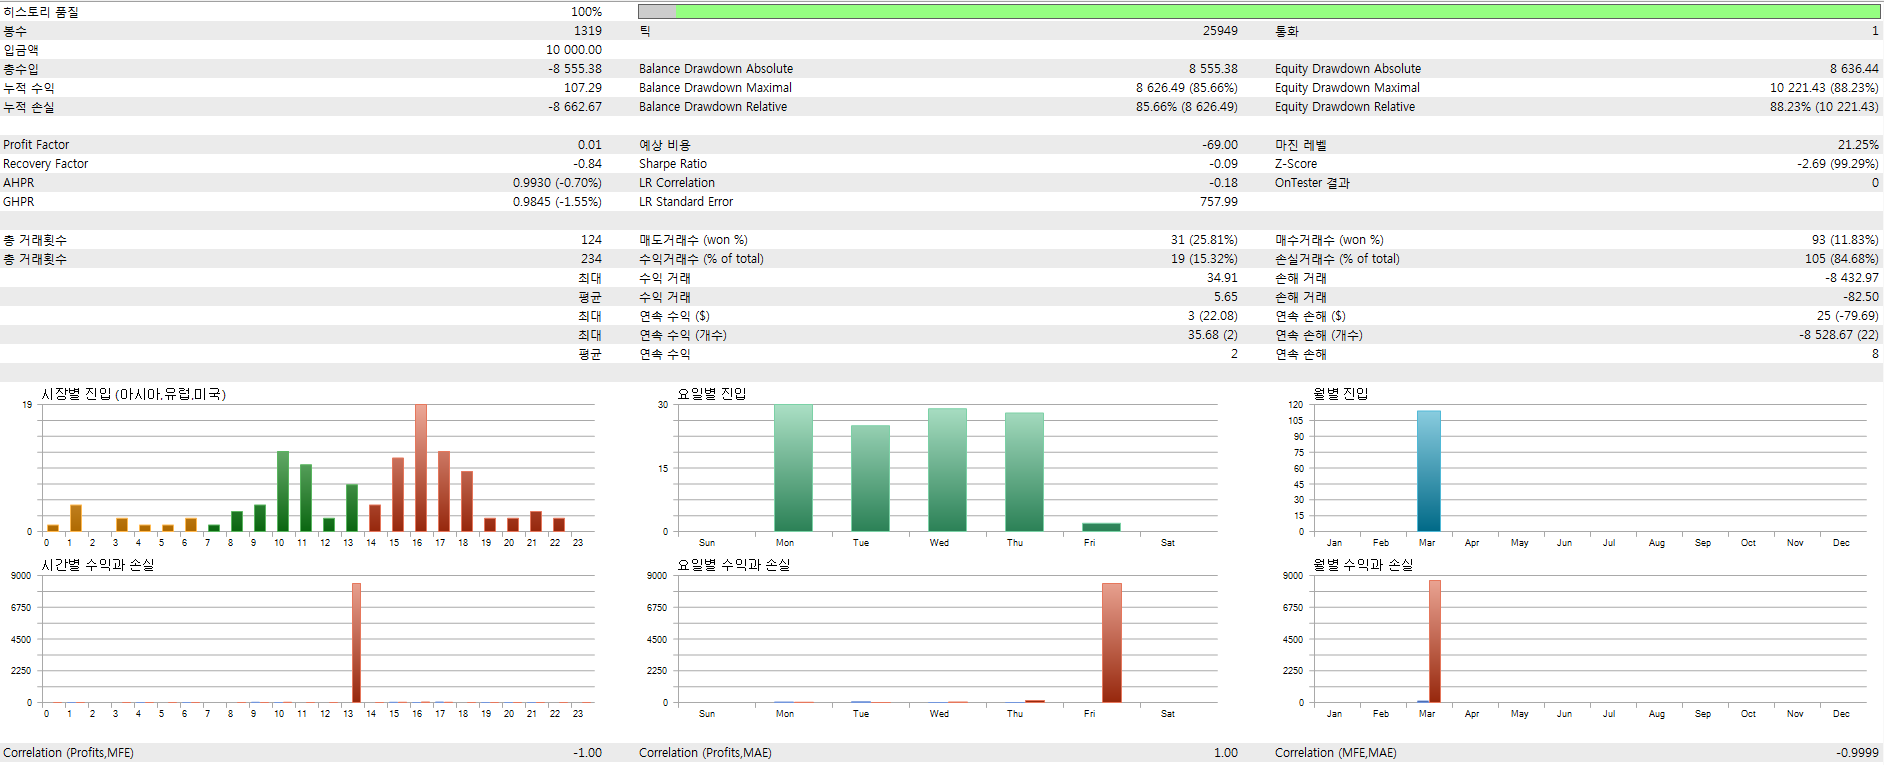Image resolution: width=1884 pixels, height=765 pixels.
Task: Select the 100% history quality value
Action: (586, 12)
